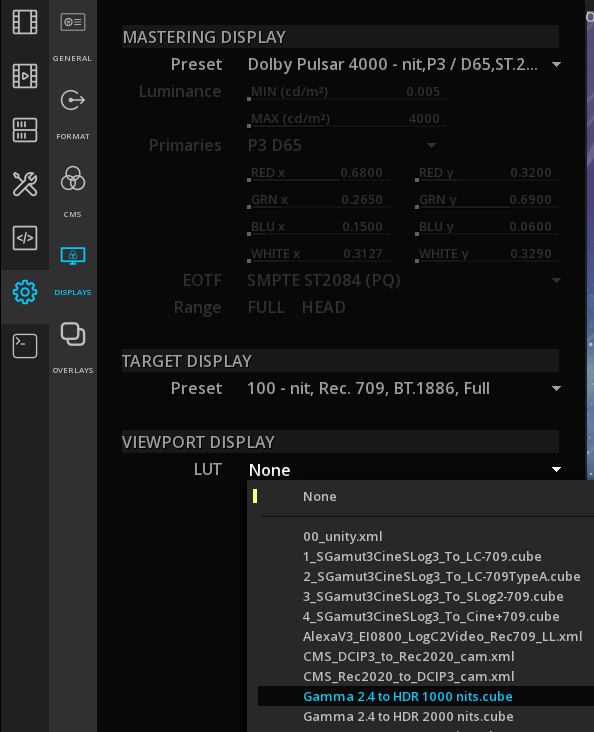Click the filmstrip icon at top of sidebar
594x732 pixels.
pos(25,22)
